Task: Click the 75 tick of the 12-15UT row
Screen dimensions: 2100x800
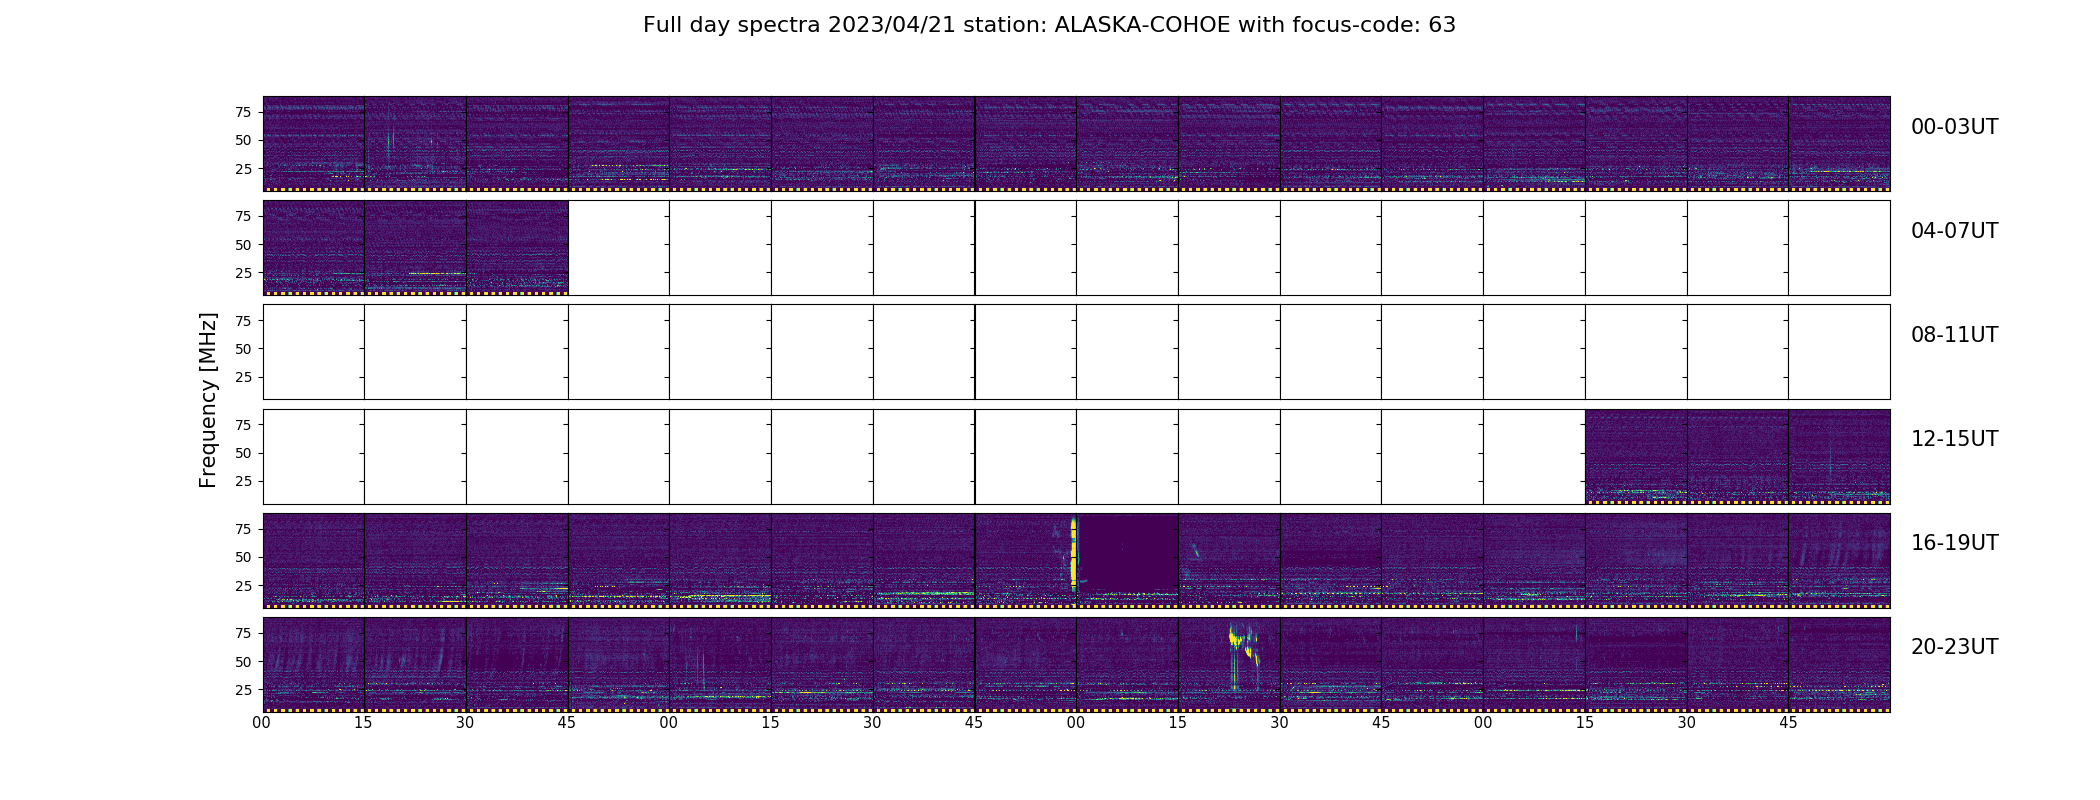Action: point(243,425)
